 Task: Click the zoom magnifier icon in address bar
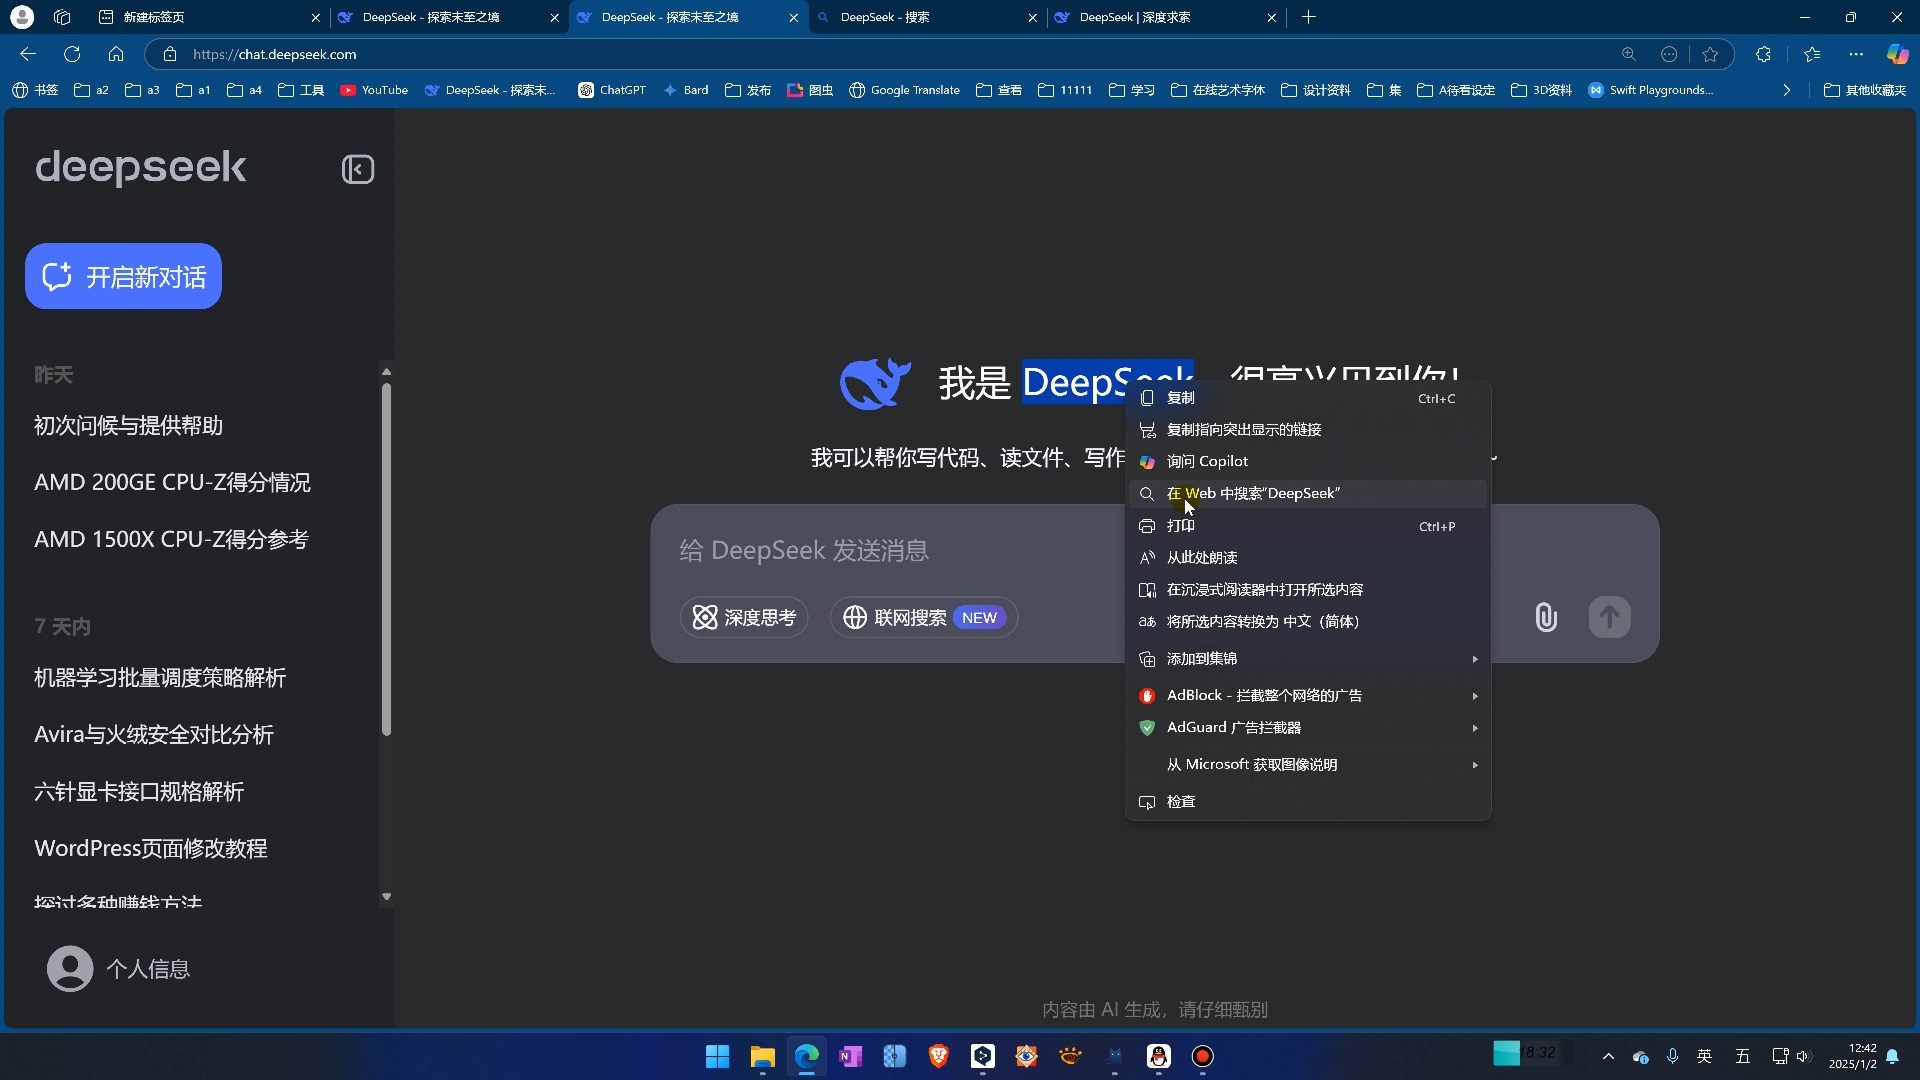coord(1629,54)
